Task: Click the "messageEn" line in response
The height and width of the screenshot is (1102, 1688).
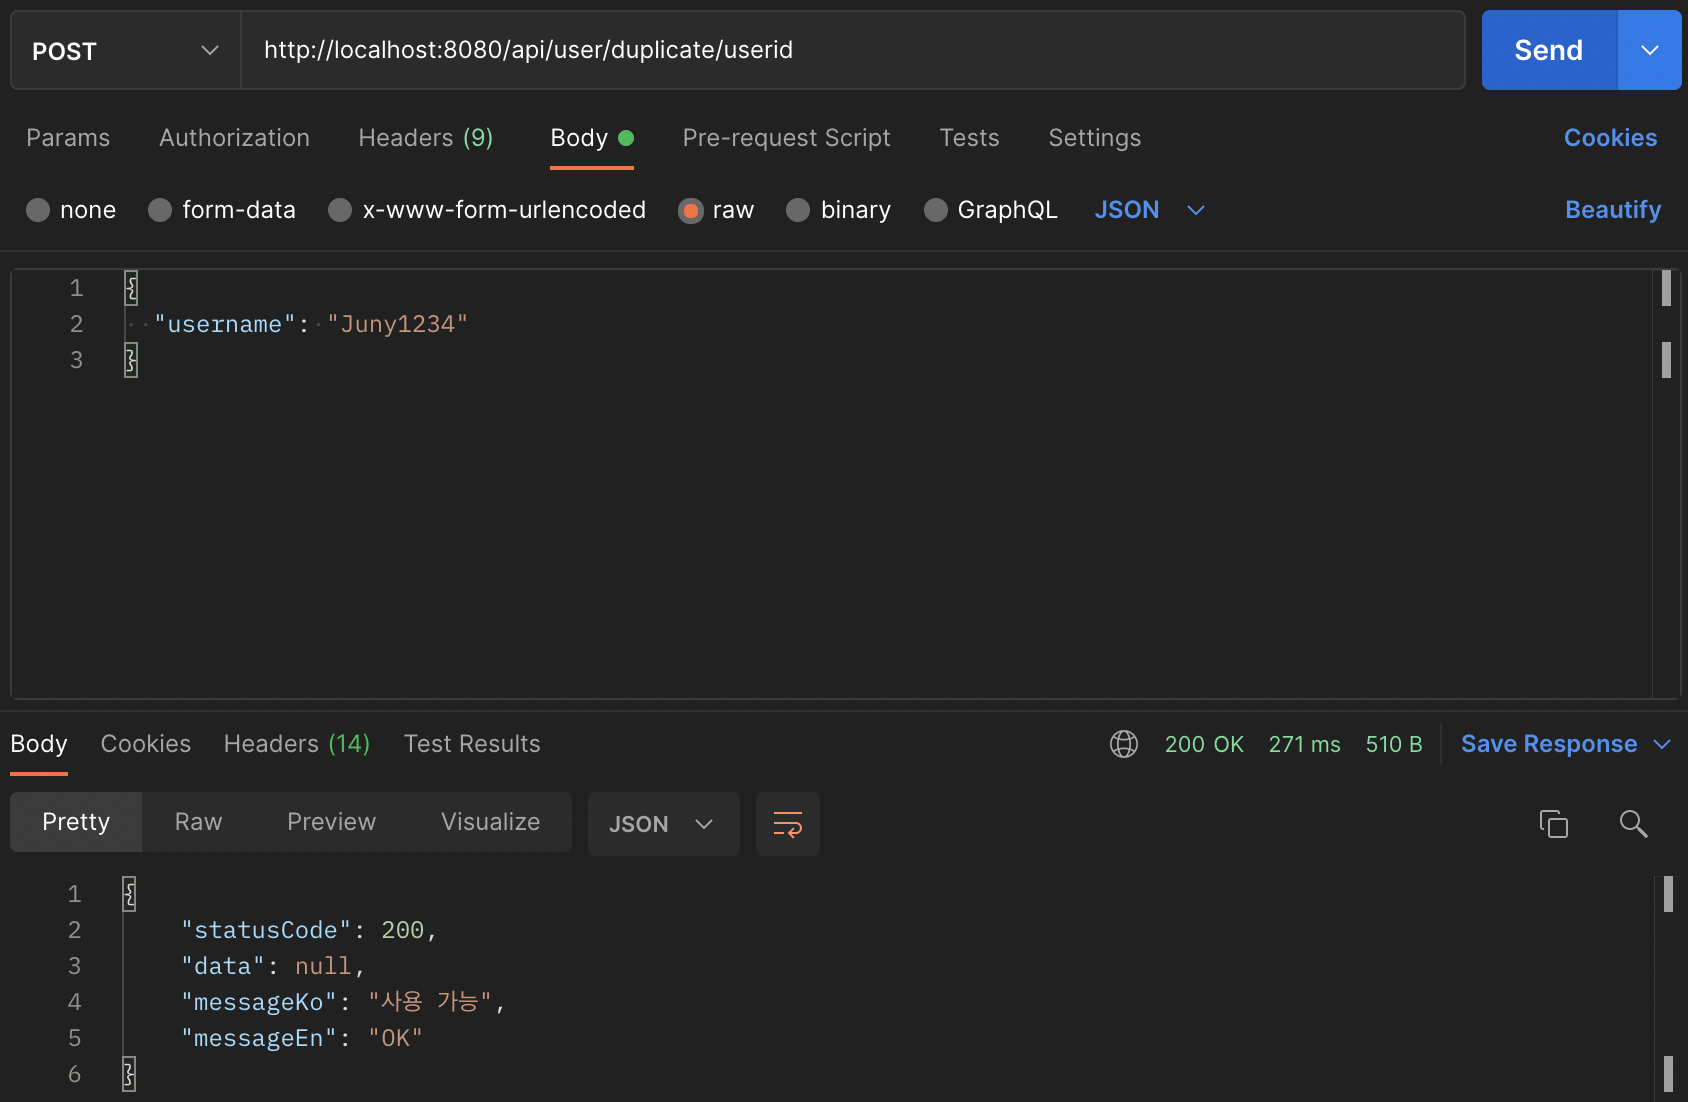Action: pos(302,1038)
